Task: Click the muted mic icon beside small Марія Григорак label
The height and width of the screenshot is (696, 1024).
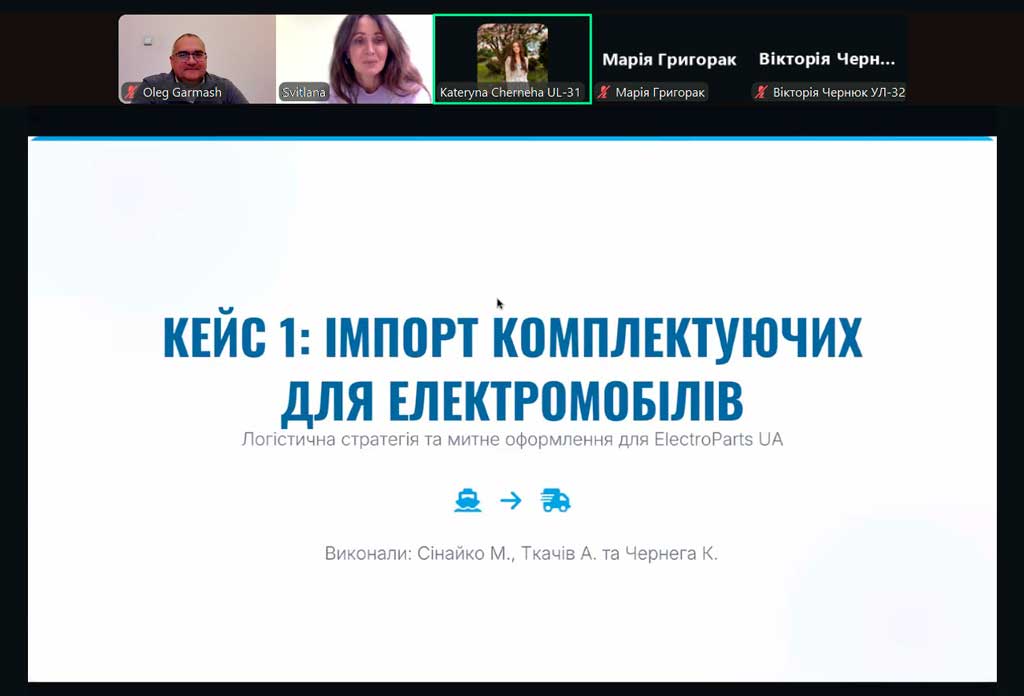Action: click(x=604, y=93)
